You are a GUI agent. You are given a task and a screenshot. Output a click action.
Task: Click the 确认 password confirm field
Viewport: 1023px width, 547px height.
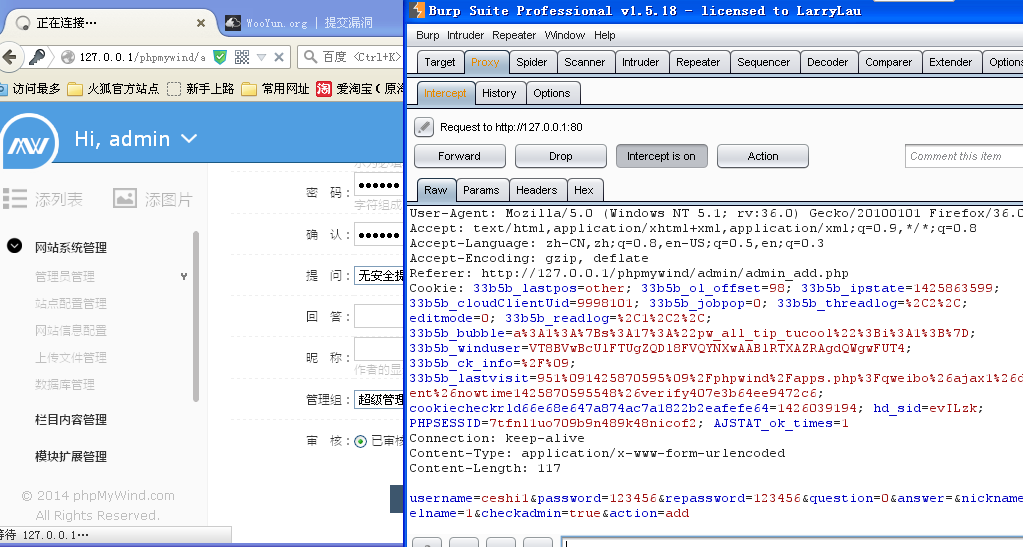pos(378,234)
